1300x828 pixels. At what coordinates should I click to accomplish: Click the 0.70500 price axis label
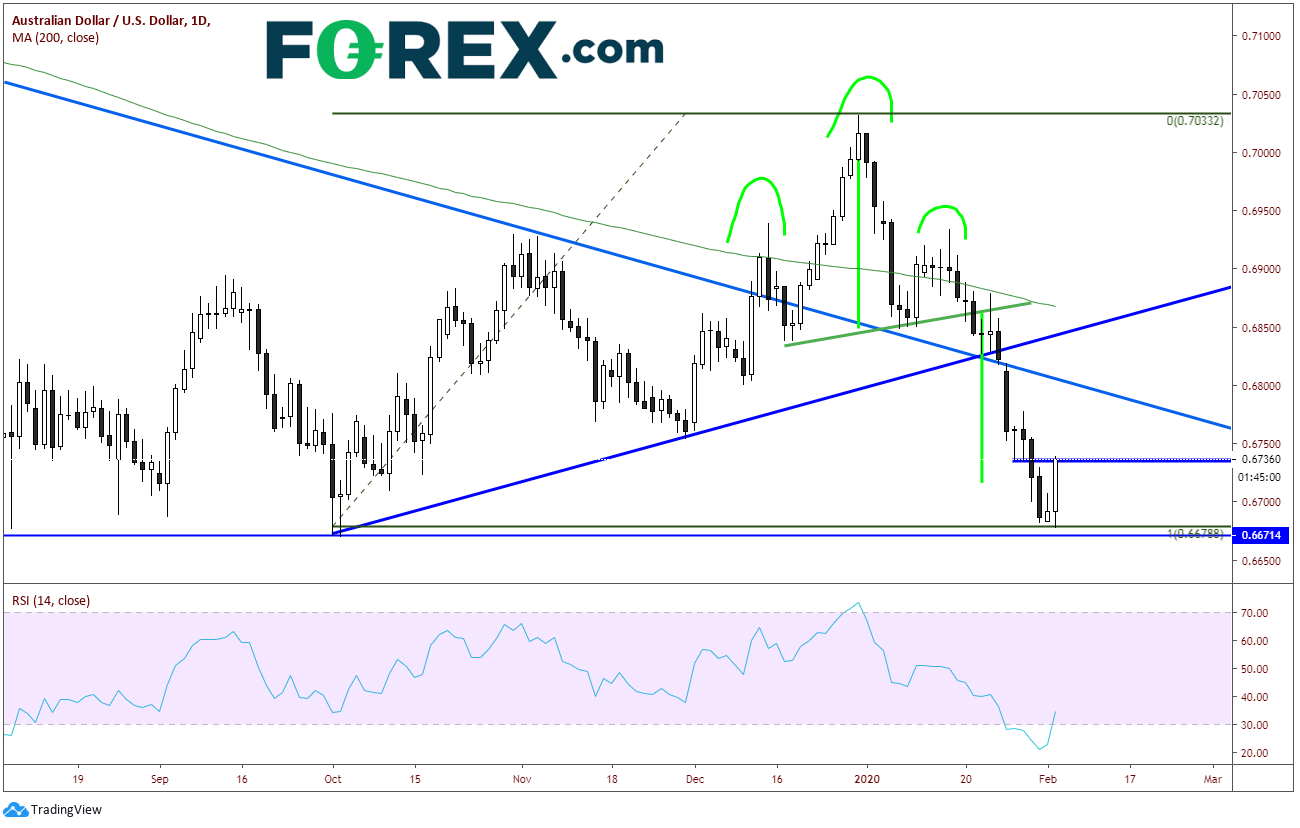point(1263,95)
